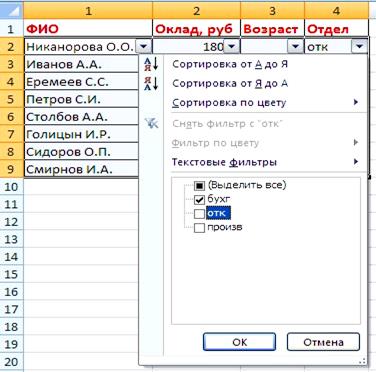Click the A-to-Я ascending sort icon
Screen dimensions: 376x372
coord(151,64)
